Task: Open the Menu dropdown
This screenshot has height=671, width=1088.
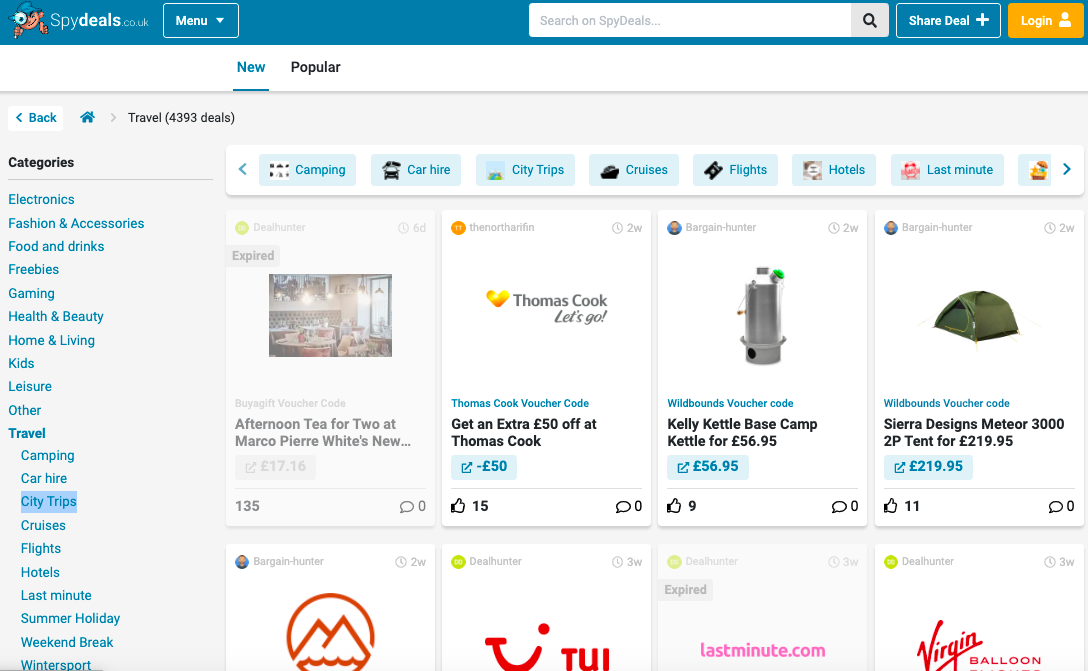Action: [x=201, y=21]
